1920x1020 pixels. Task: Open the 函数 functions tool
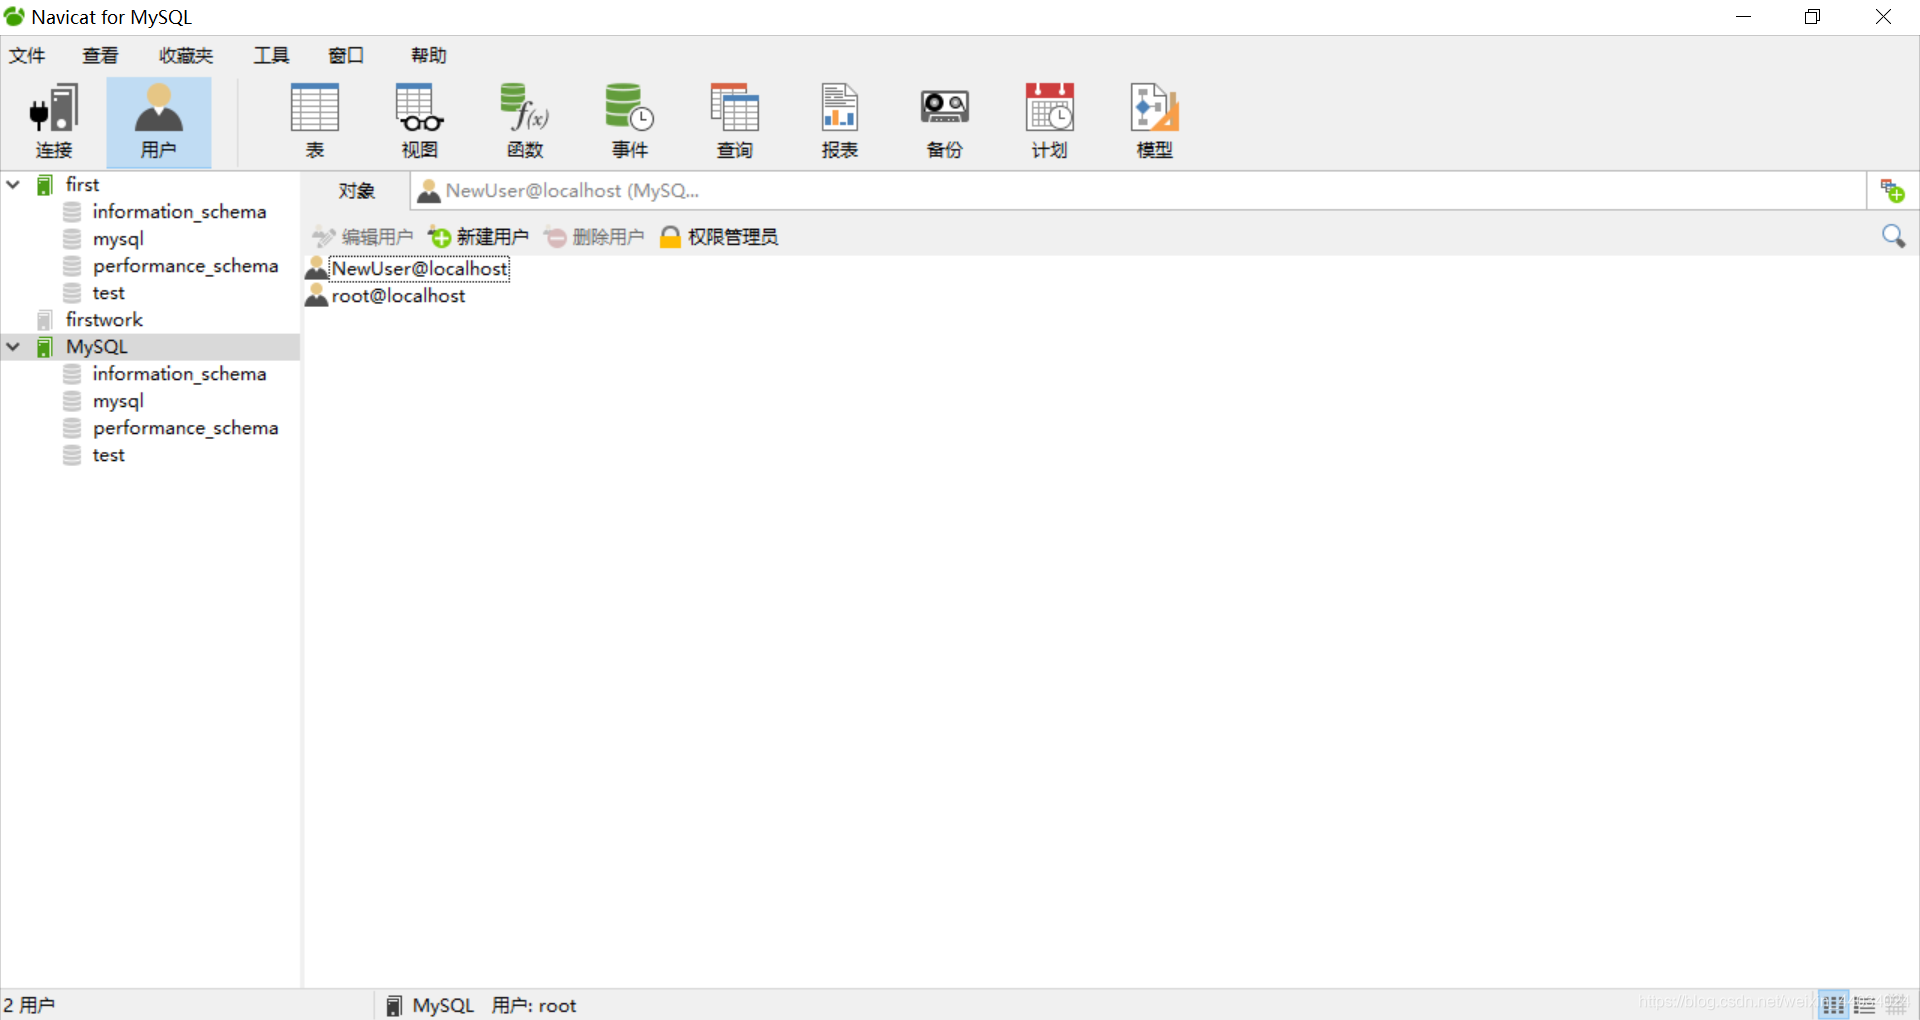pyautogui.click(x=525, y=122)
